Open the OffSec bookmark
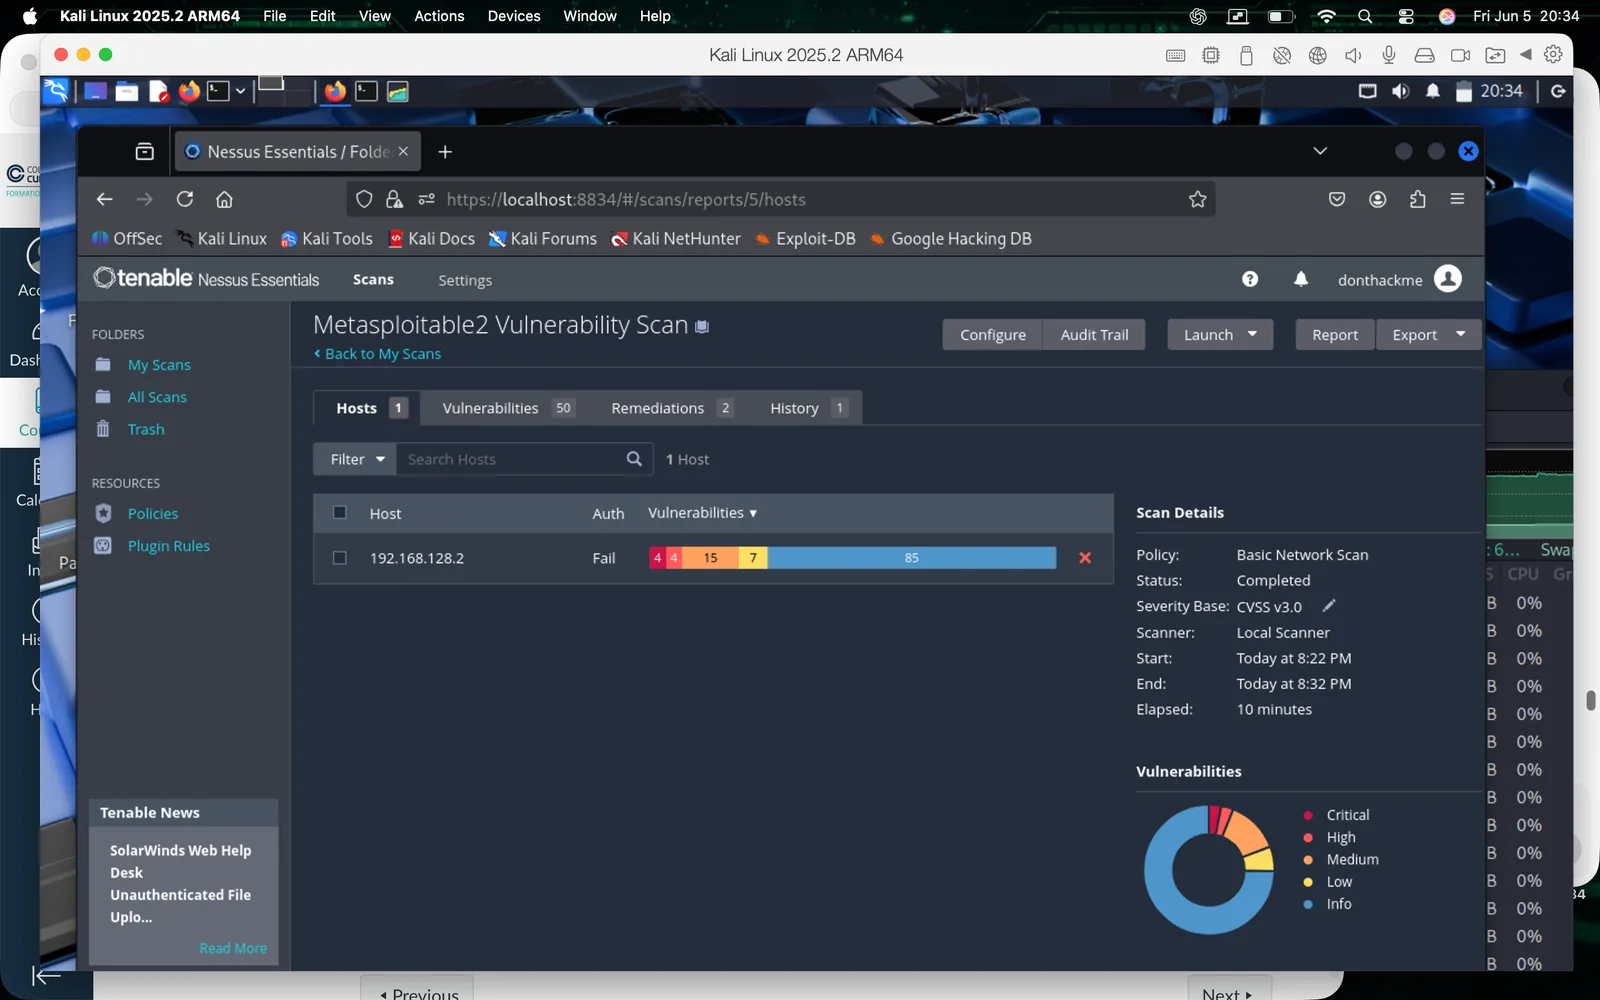The image size is (1600, 1000). (x=127, y=238)
